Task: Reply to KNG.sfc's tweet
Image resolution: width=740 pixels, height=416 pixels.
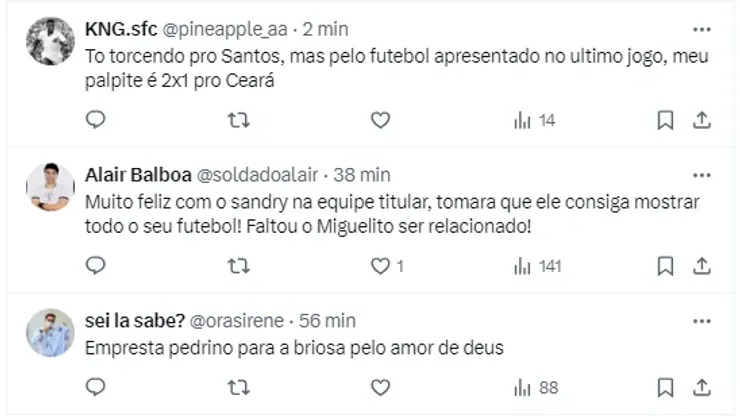Action: 96,120
